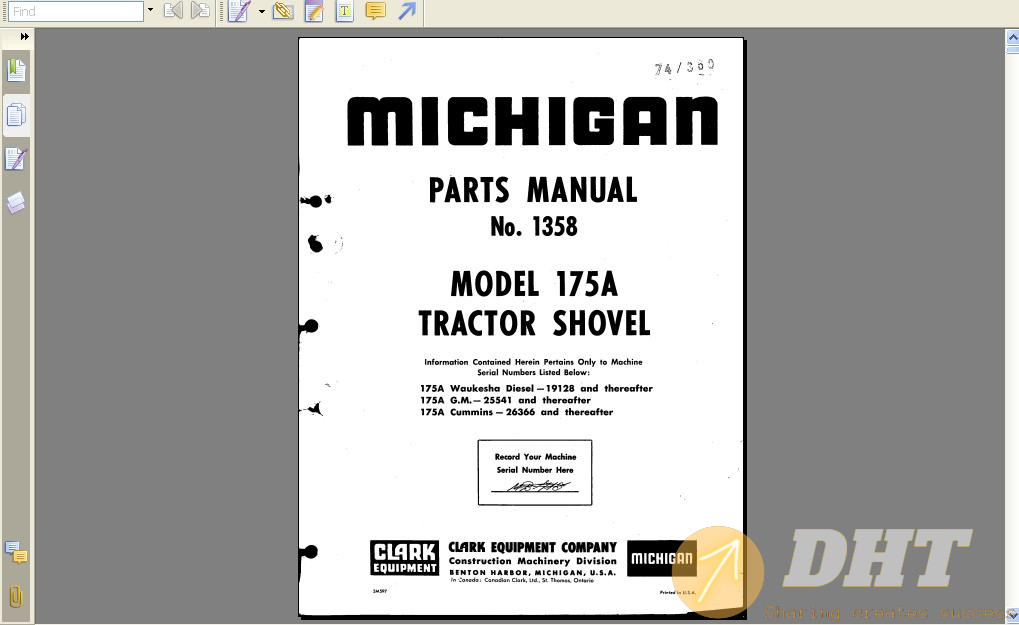The width and height of the screenshot is (1019, 625).
Task: Select the blue arrow drawing tool
Action: 407,11
